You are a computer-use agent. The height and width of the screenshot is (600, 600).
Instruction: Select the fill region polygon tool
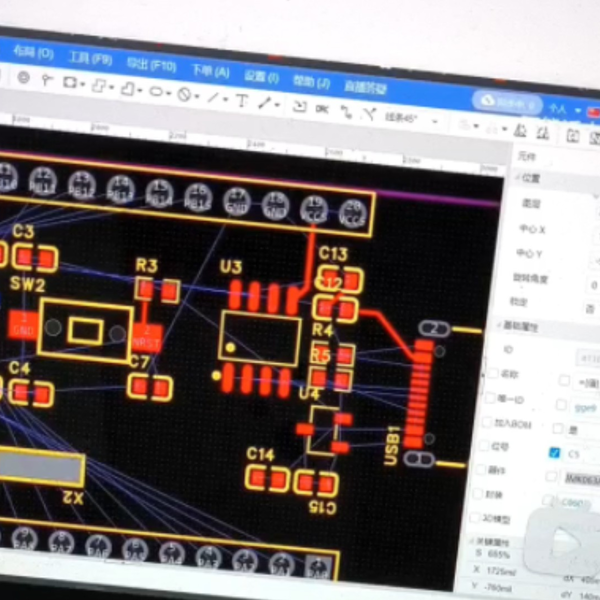[x=98, y=85]
